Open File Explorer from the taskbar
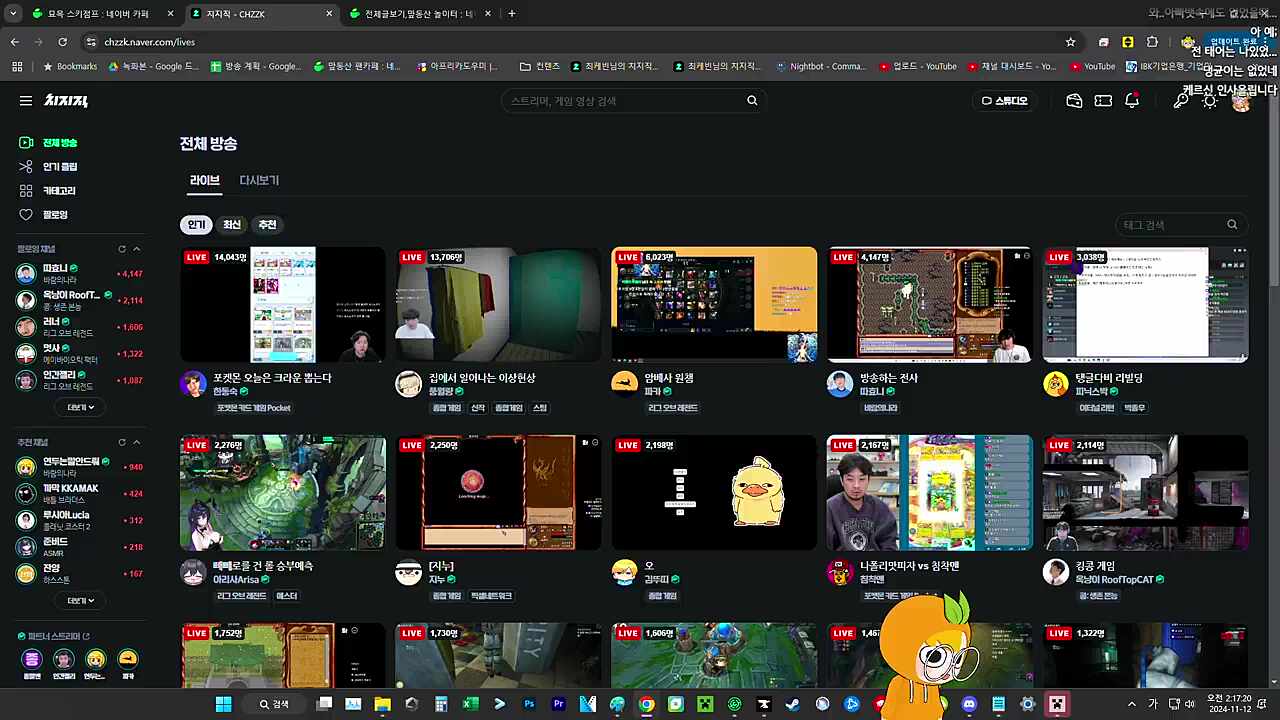 click(x=382, y=704)
